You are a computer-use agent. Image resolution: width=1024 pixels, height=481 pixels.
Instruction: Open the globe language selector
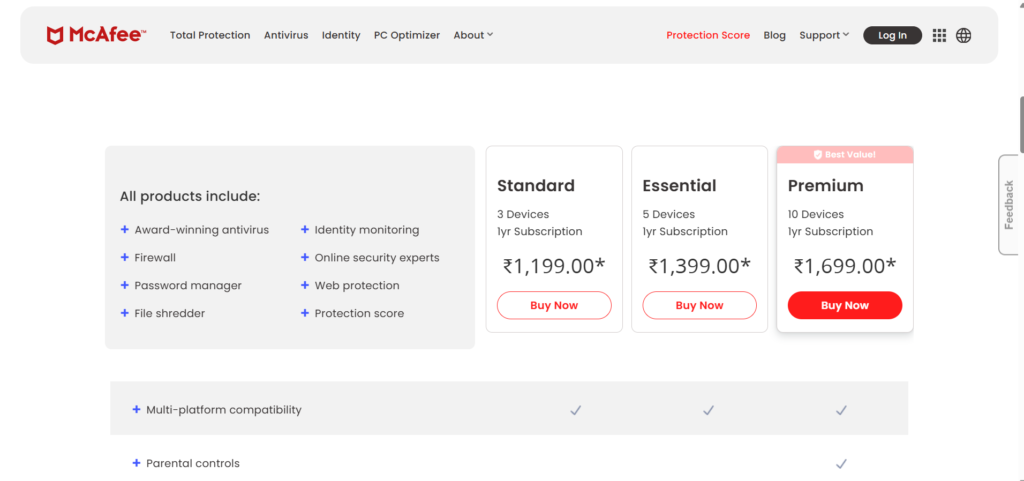click(963, 35)
